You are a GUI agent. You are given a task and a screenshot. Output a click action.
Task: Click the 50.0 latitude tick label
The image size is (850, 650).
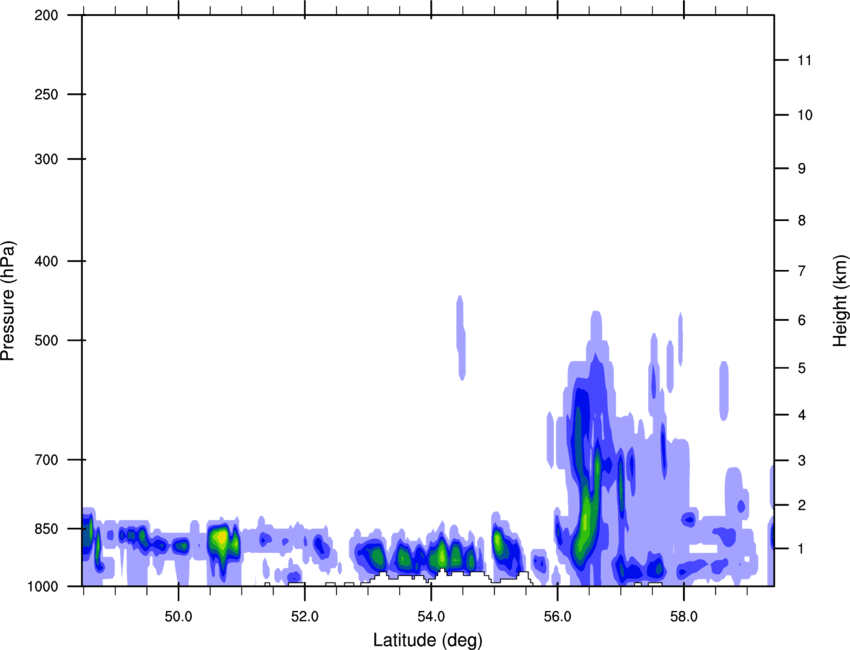tap(178, 617)
